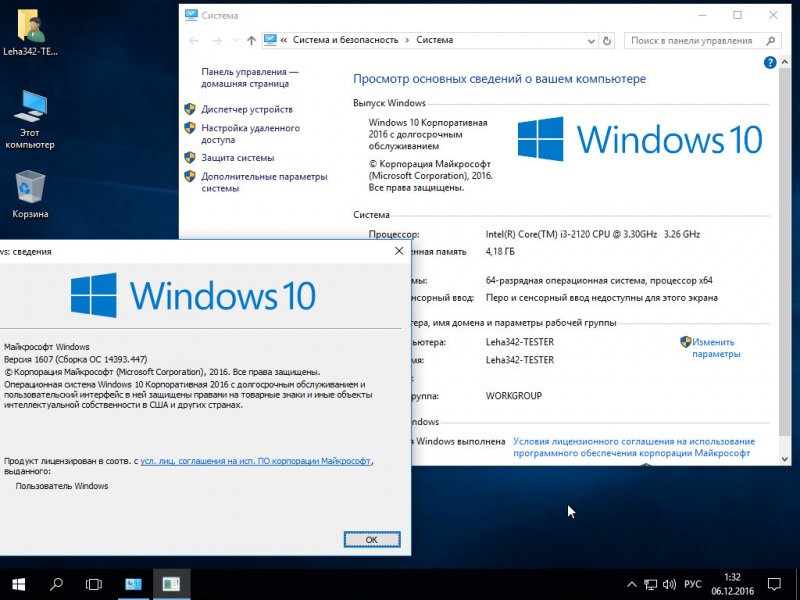The width and height of the screenshot is (800, 600).
Task: Close the System window
Action: [x=773, y=15]
